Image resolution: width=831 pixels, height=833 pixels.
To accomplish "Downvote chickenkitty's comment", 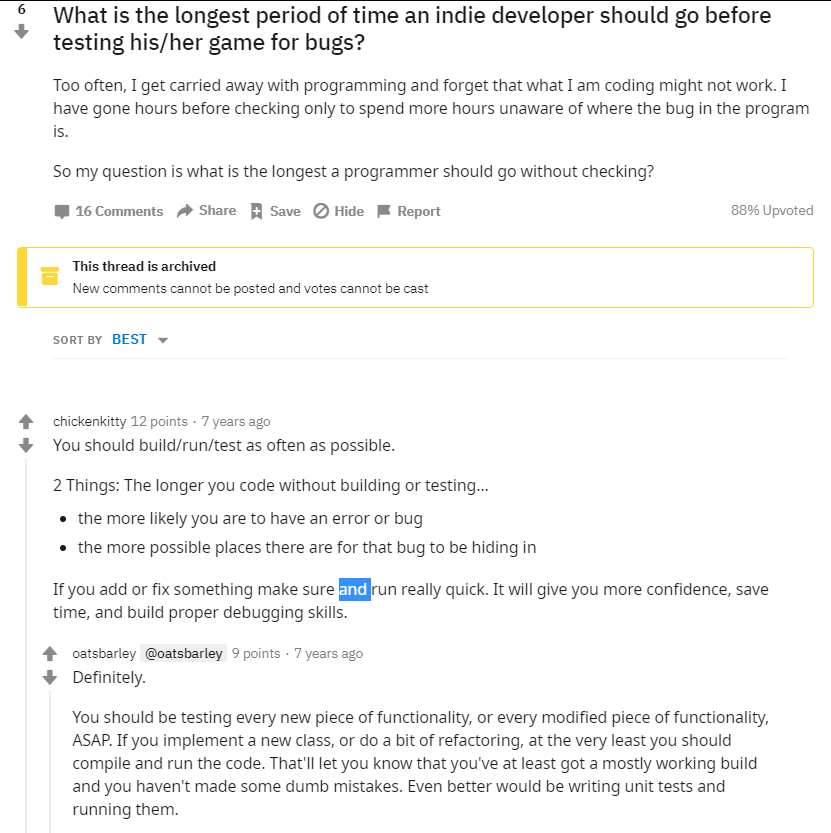I will 26,445.
